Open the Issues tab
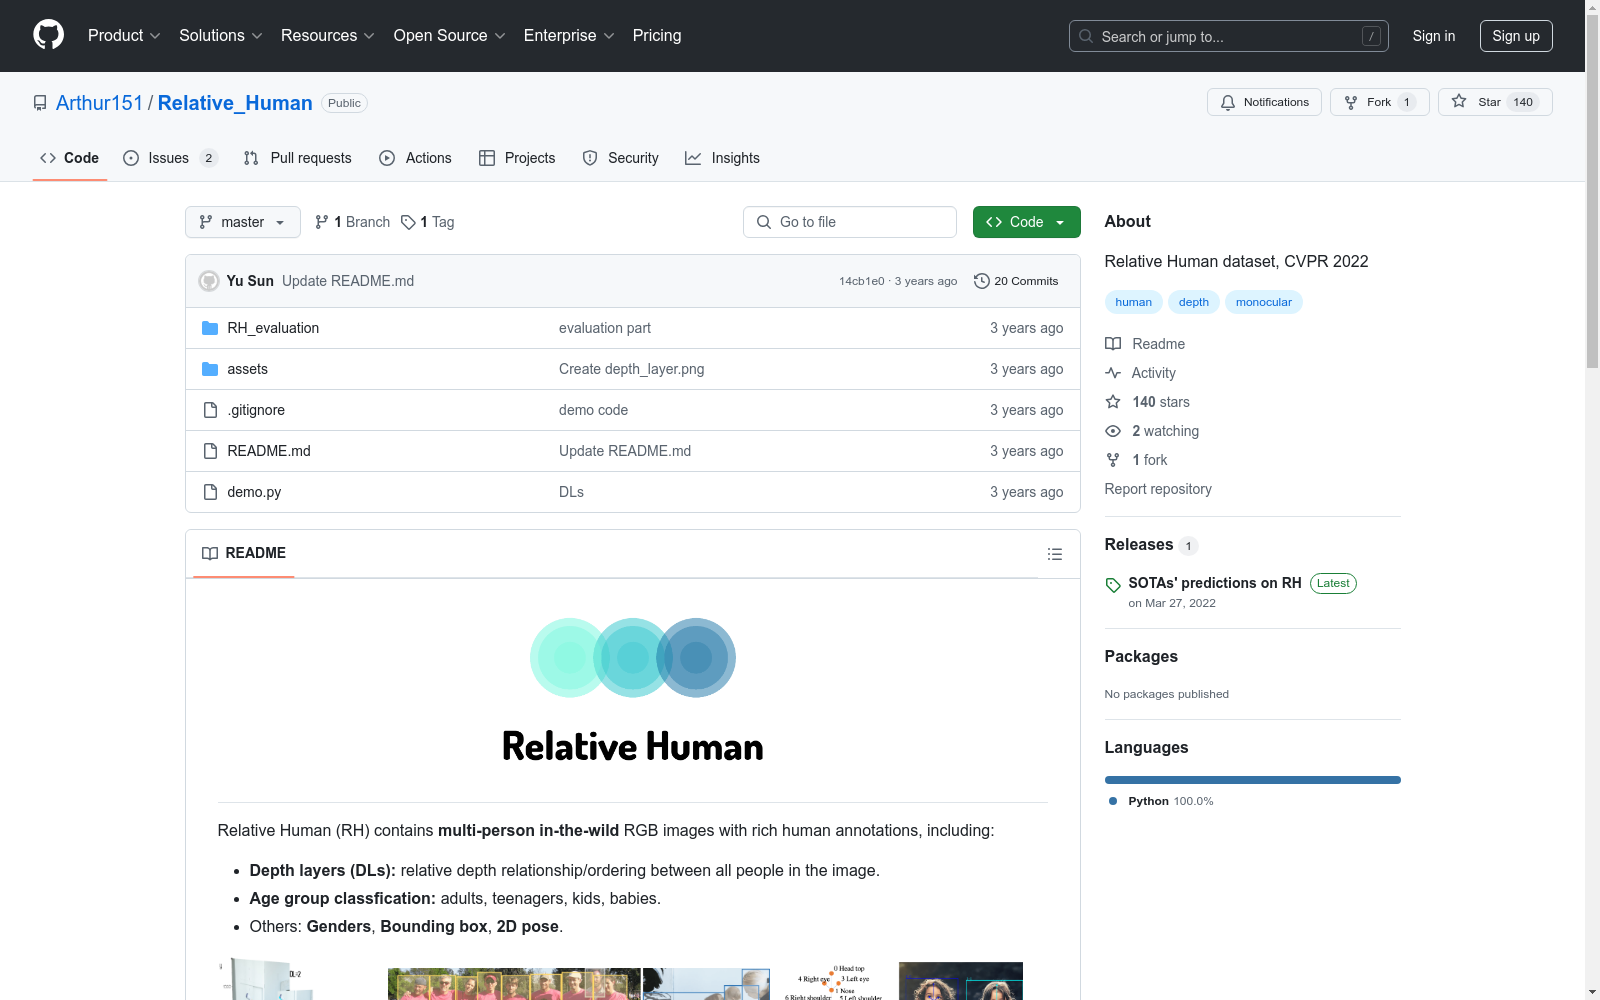The width and height of the screenshot is (1600, 1000). 170,158
